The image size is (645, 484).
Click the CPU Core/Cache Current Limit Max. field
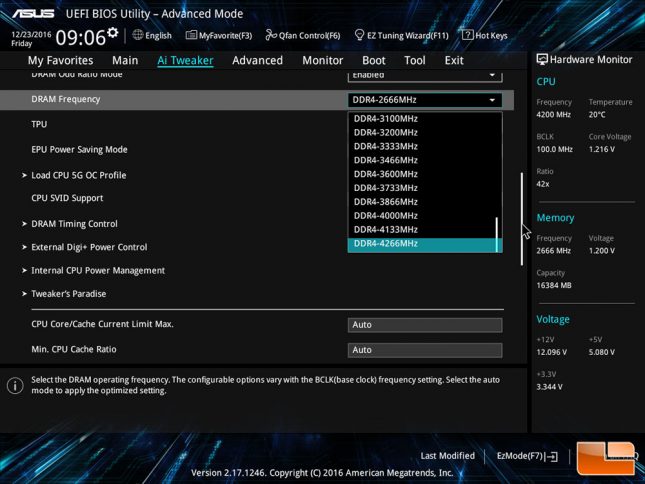(x=425, y=325)
